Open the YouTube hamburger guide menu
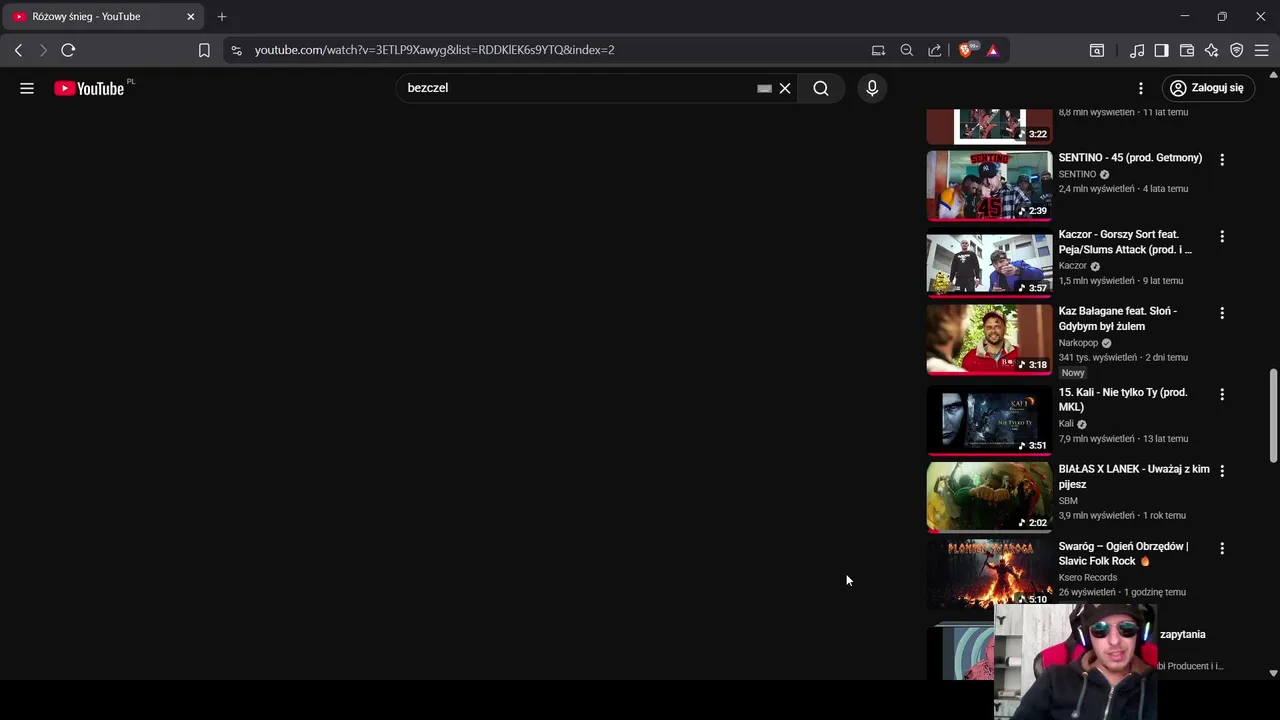This screenshot has height=720, width=1280. 27,88
